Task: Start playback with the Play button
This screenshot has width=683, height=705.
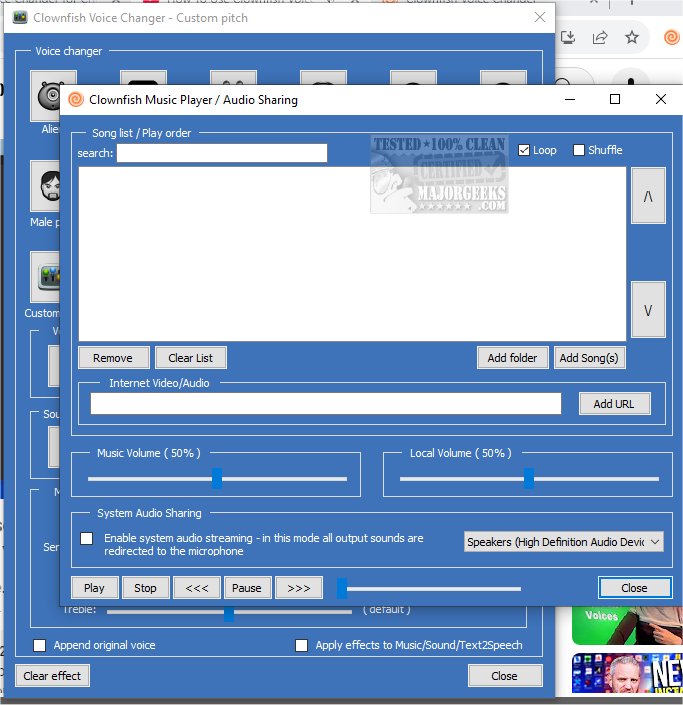Action: click(x=94, y=588)
